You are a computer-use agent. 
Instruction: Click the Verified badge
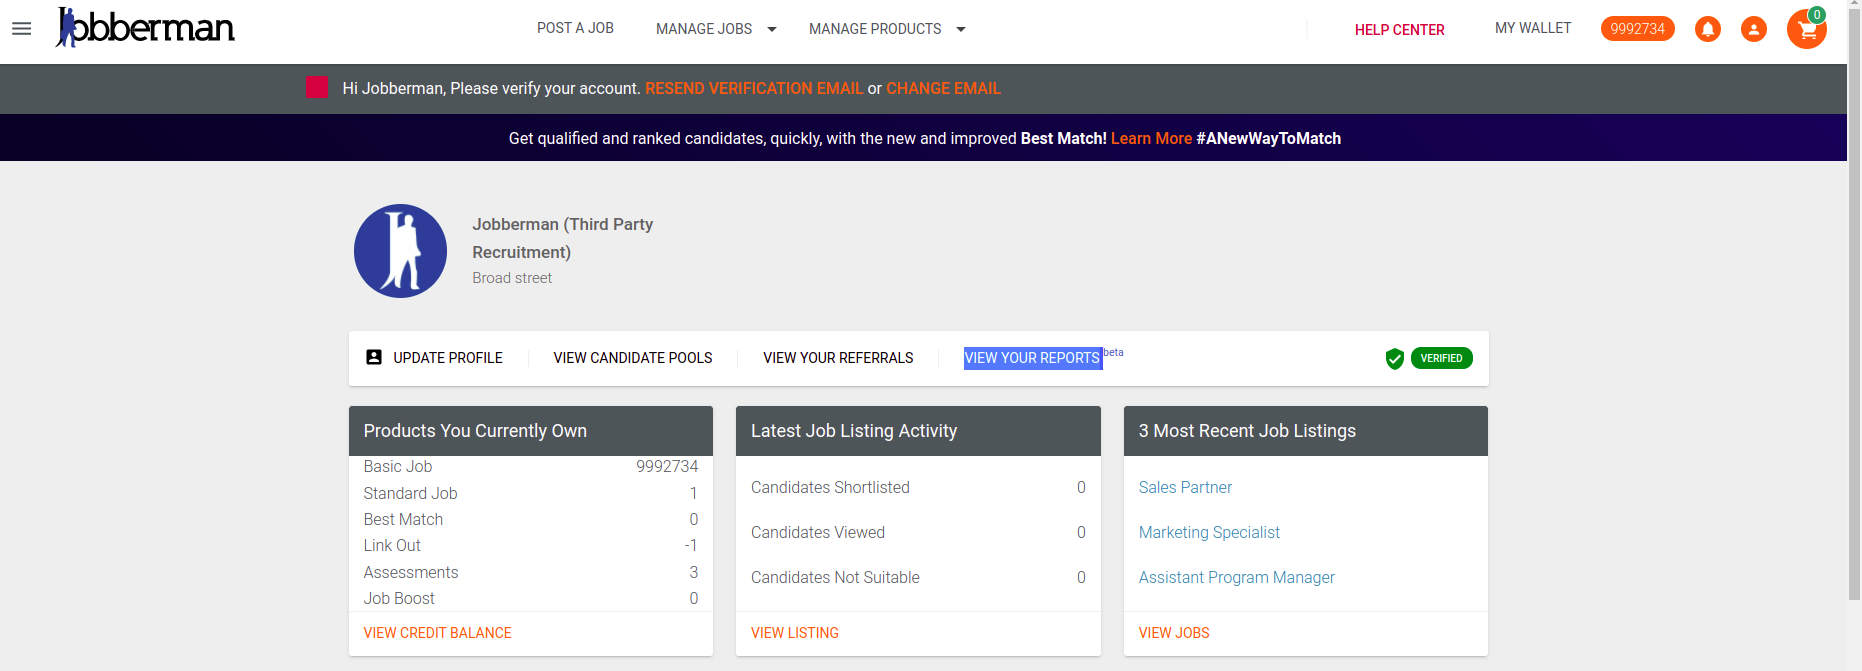1441,358
